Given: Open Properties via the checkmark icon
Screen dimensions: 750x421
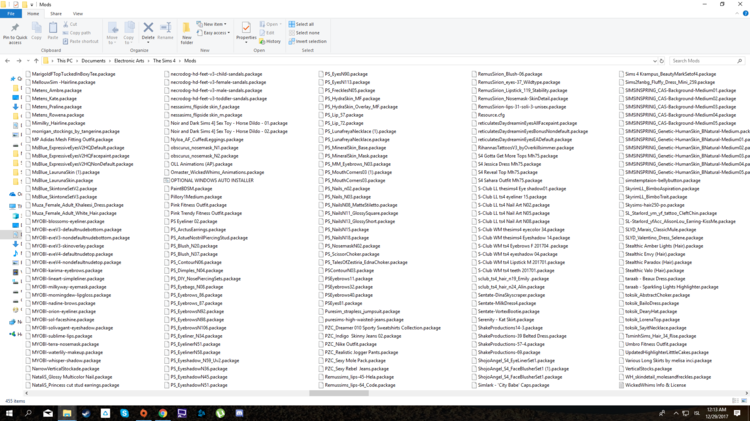Looking at the screenshot, I should point(246,28).
